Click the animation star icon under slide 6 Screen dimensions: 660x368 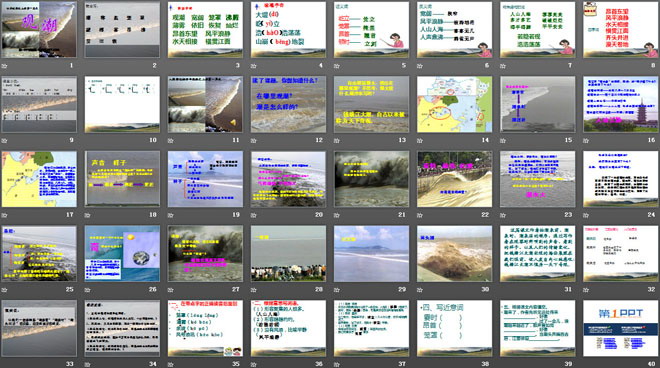(x=420, y=66)
